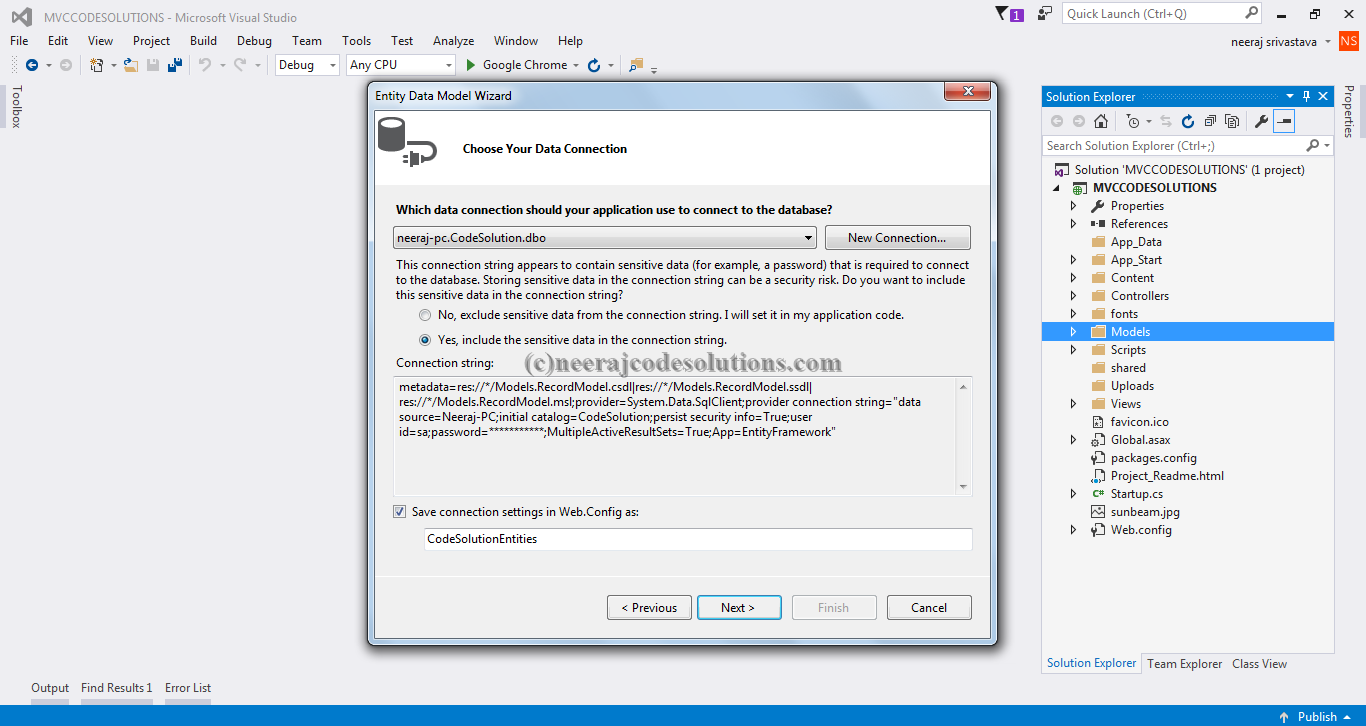Screen dimensions: 1366x726
Task: Click Next in the wizard
Action: pyautogui.click(x=739, y=607)
